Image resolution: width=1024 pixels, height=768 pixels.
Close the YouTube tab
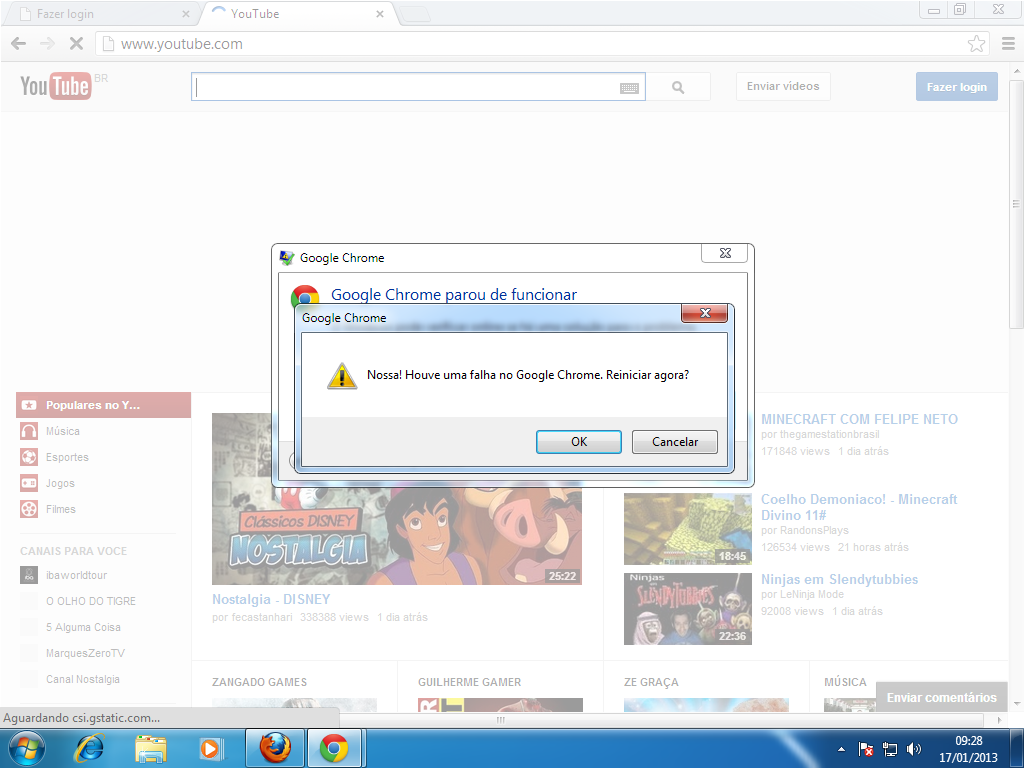coord(379,14)
